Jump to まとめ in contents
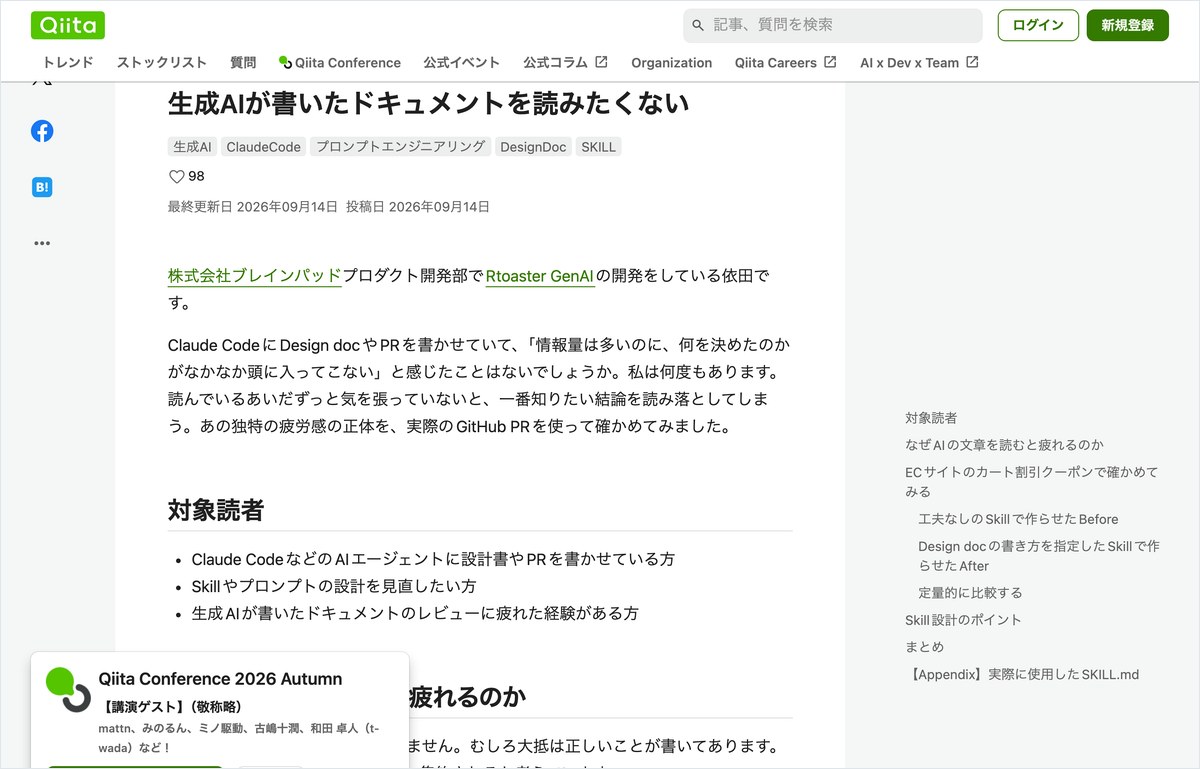Viewport: 1200px width, 769px height. pyautogui.click(x=924, y=647)
